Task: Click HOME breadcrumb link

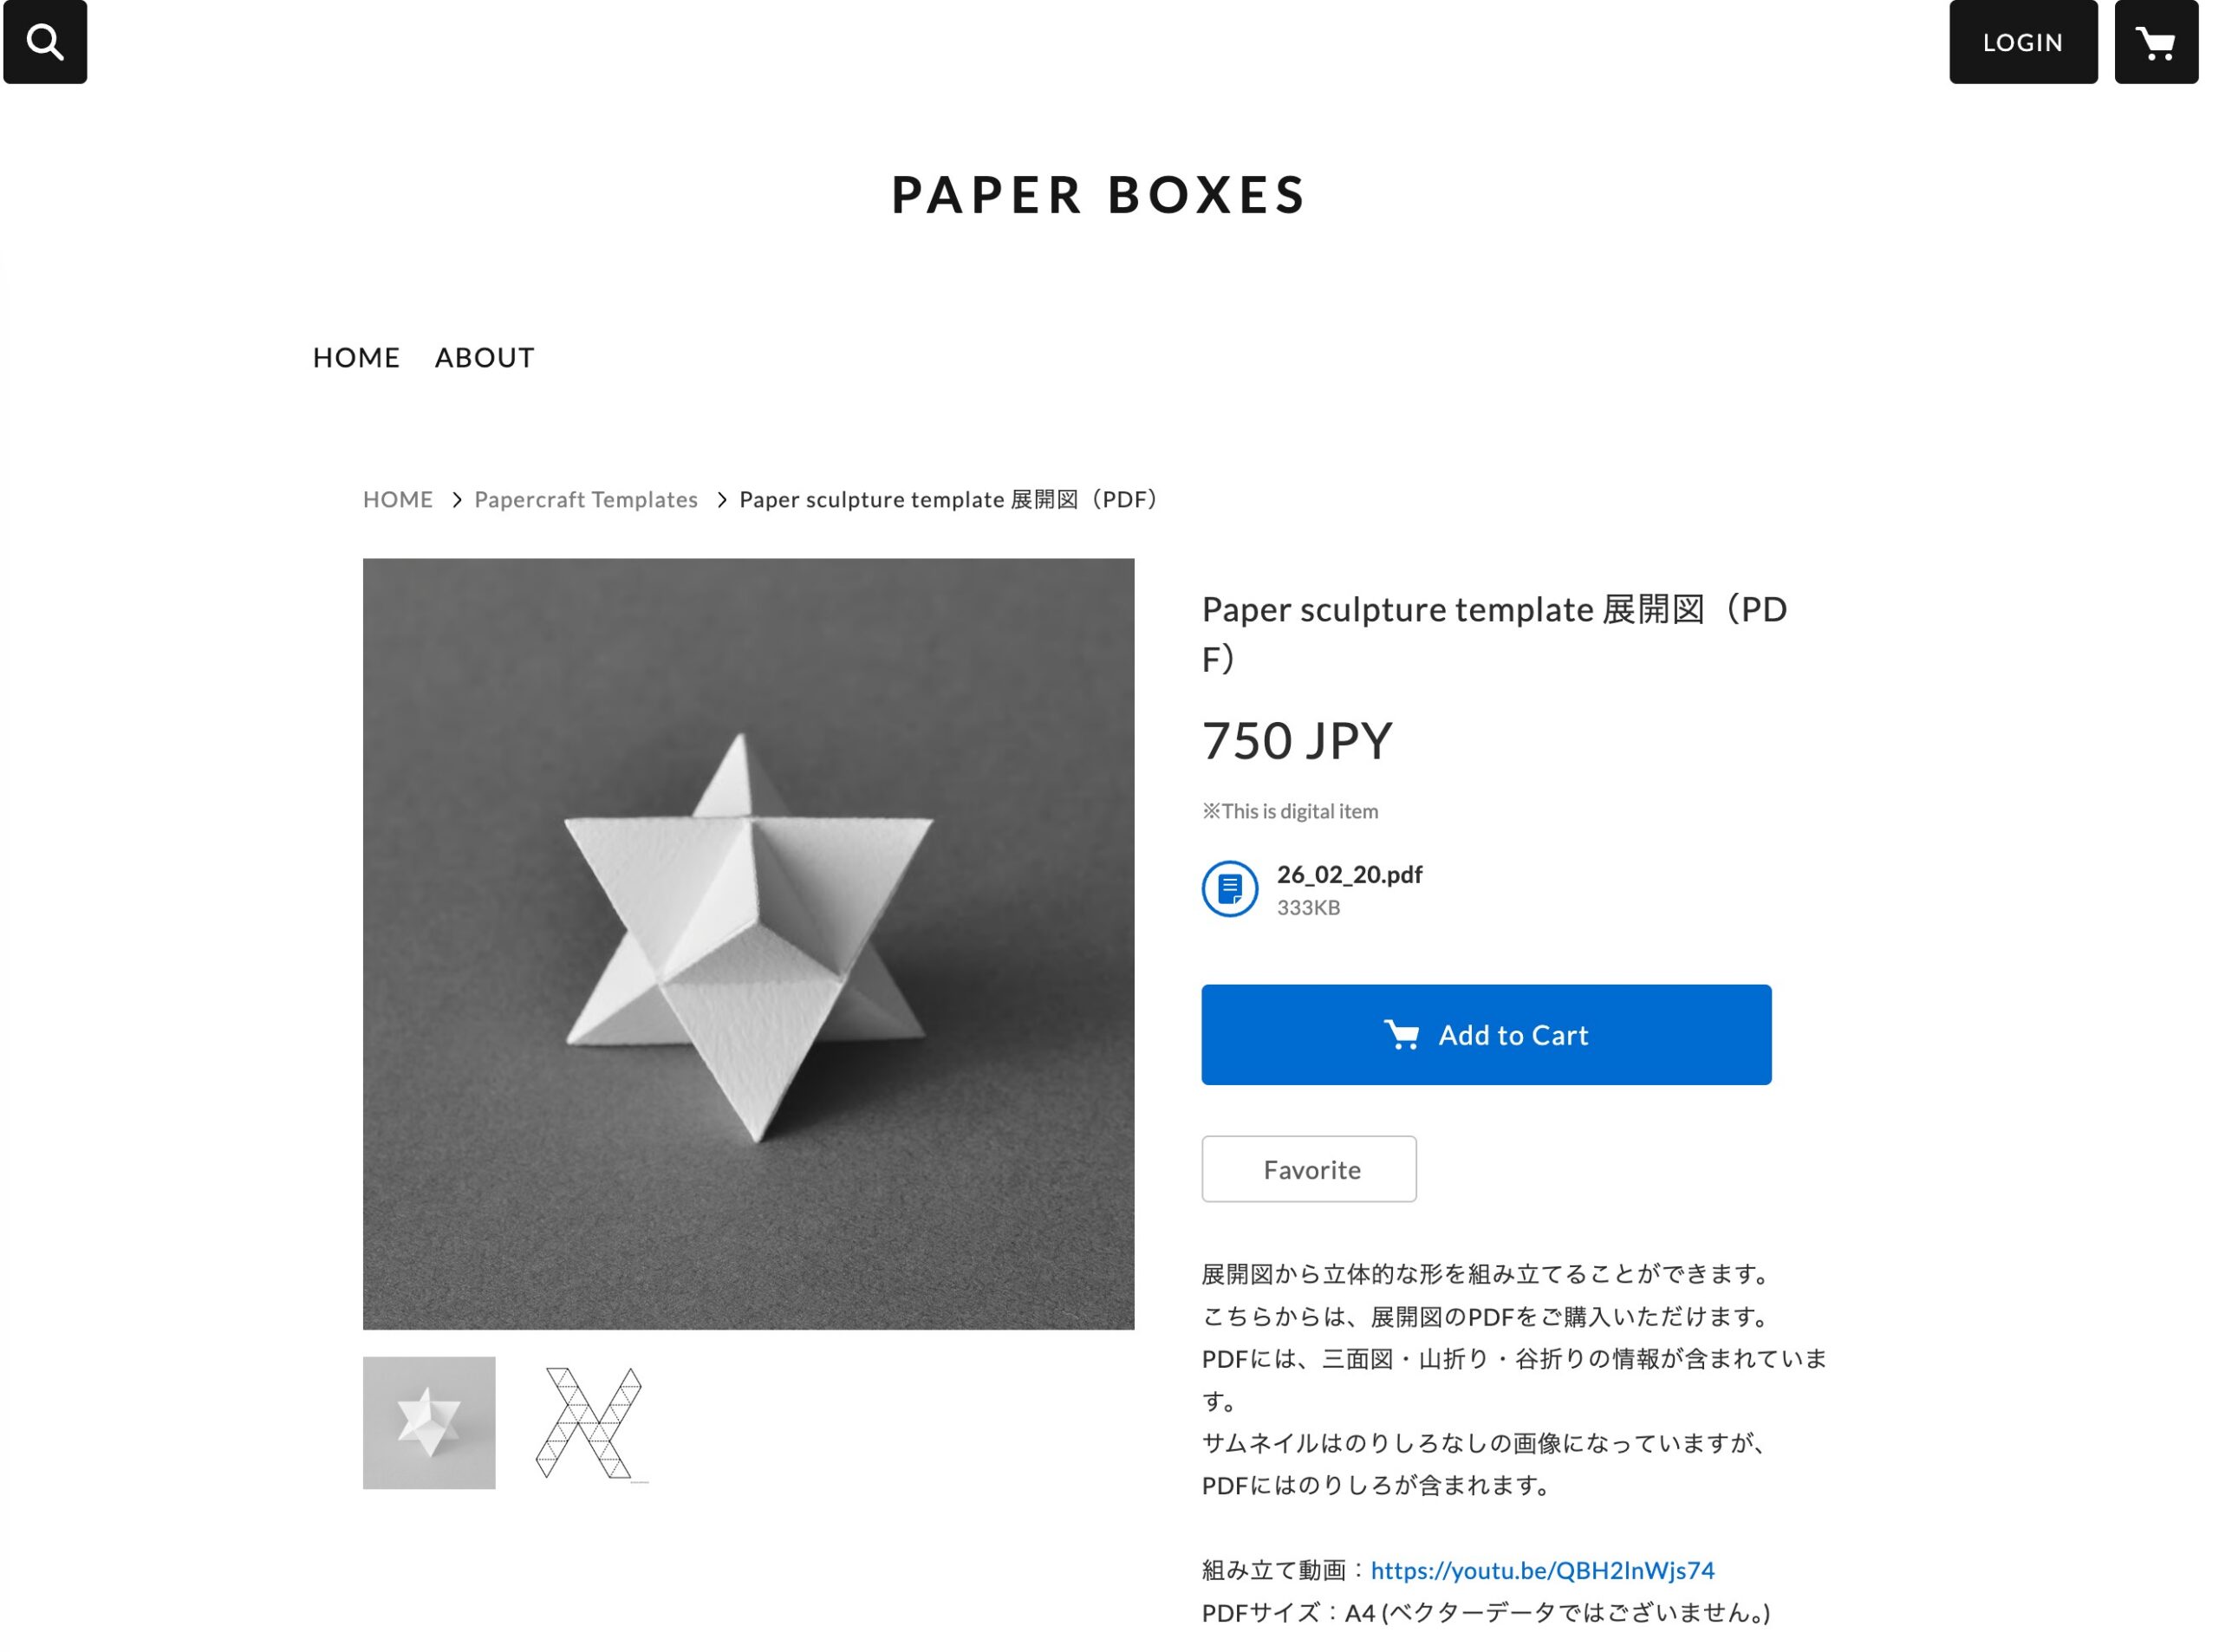Action: [397, 499]
